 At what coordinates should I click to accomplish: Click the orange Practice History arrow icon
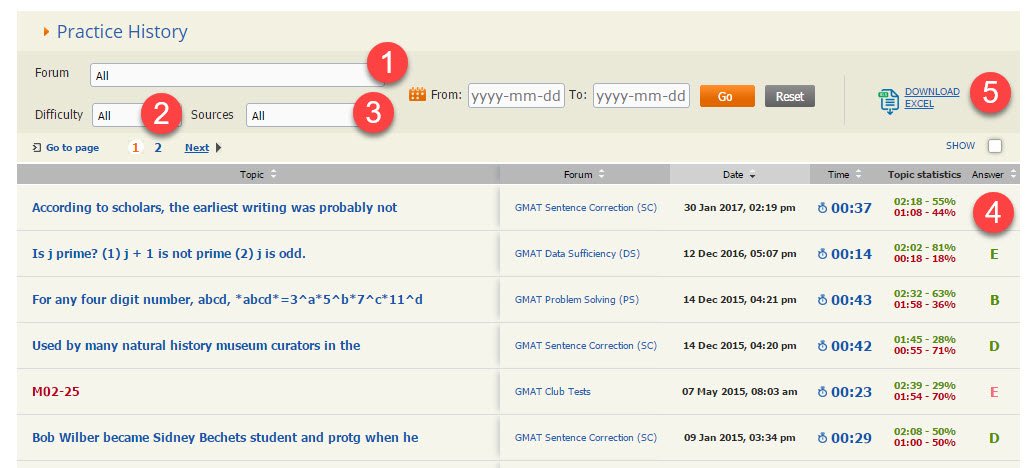click(46, 32)
